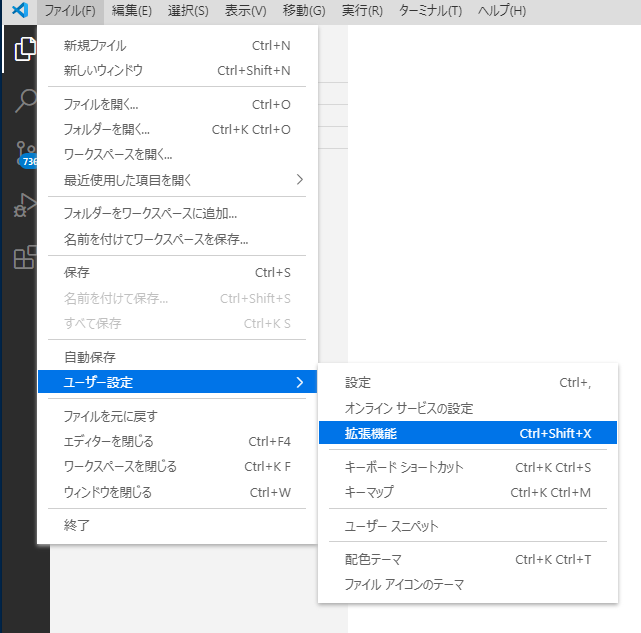This screenshot has height=633, width=641.
Task: Open the Extensions activity bar icon
Action: 25,257
